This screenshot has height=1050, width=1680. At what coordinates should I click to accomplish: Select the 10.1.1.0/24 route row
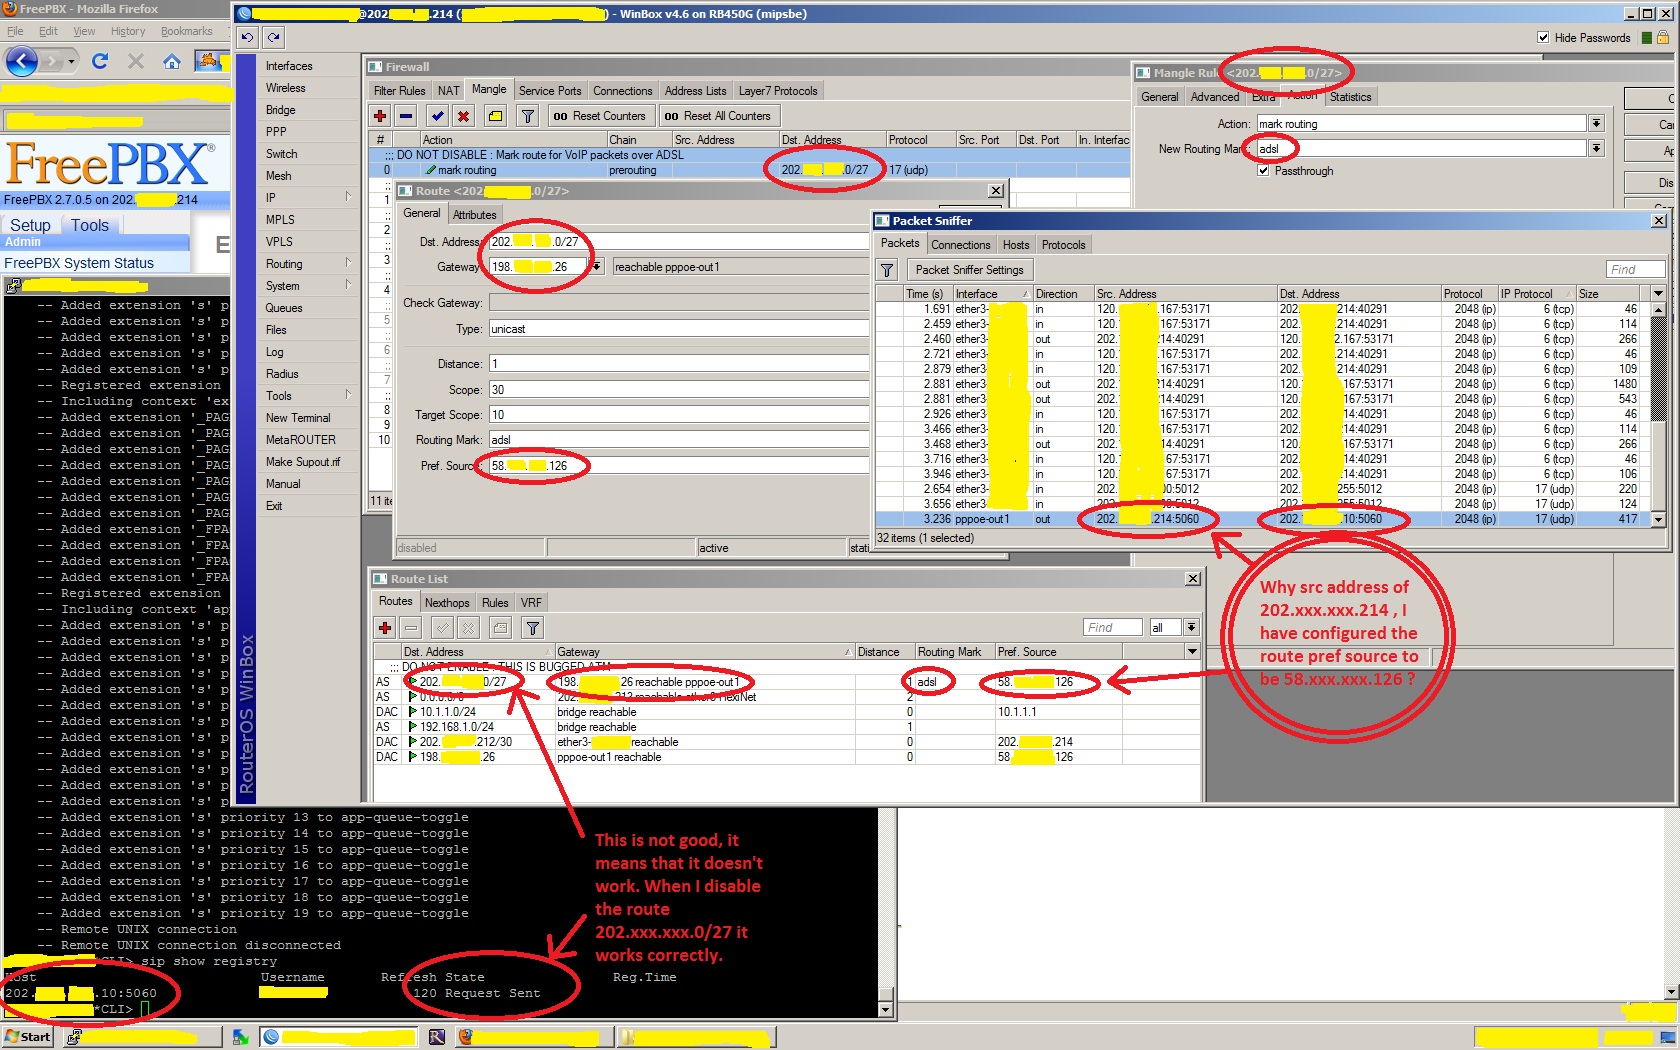point(786,712)
